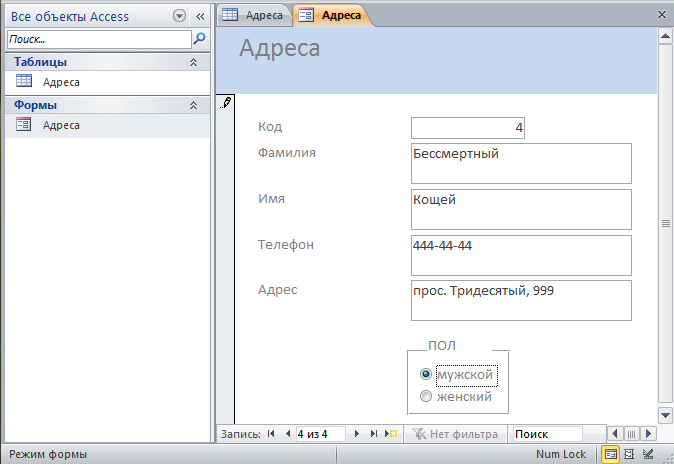This screenshot has height=464, width=674.
Task: Click the Таблицы group header
Action: point(107,62)
